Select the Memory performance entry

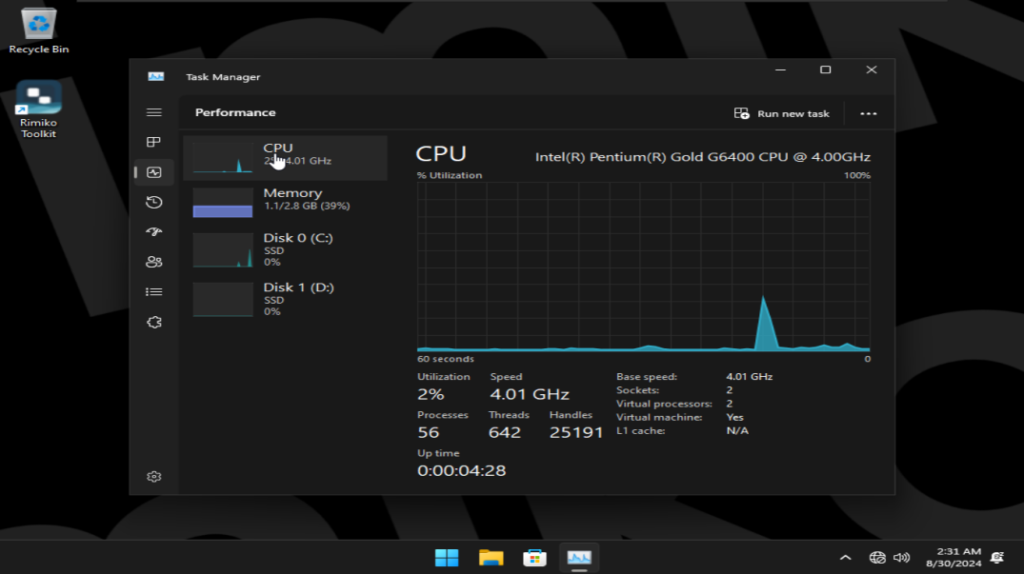point(285,203)
